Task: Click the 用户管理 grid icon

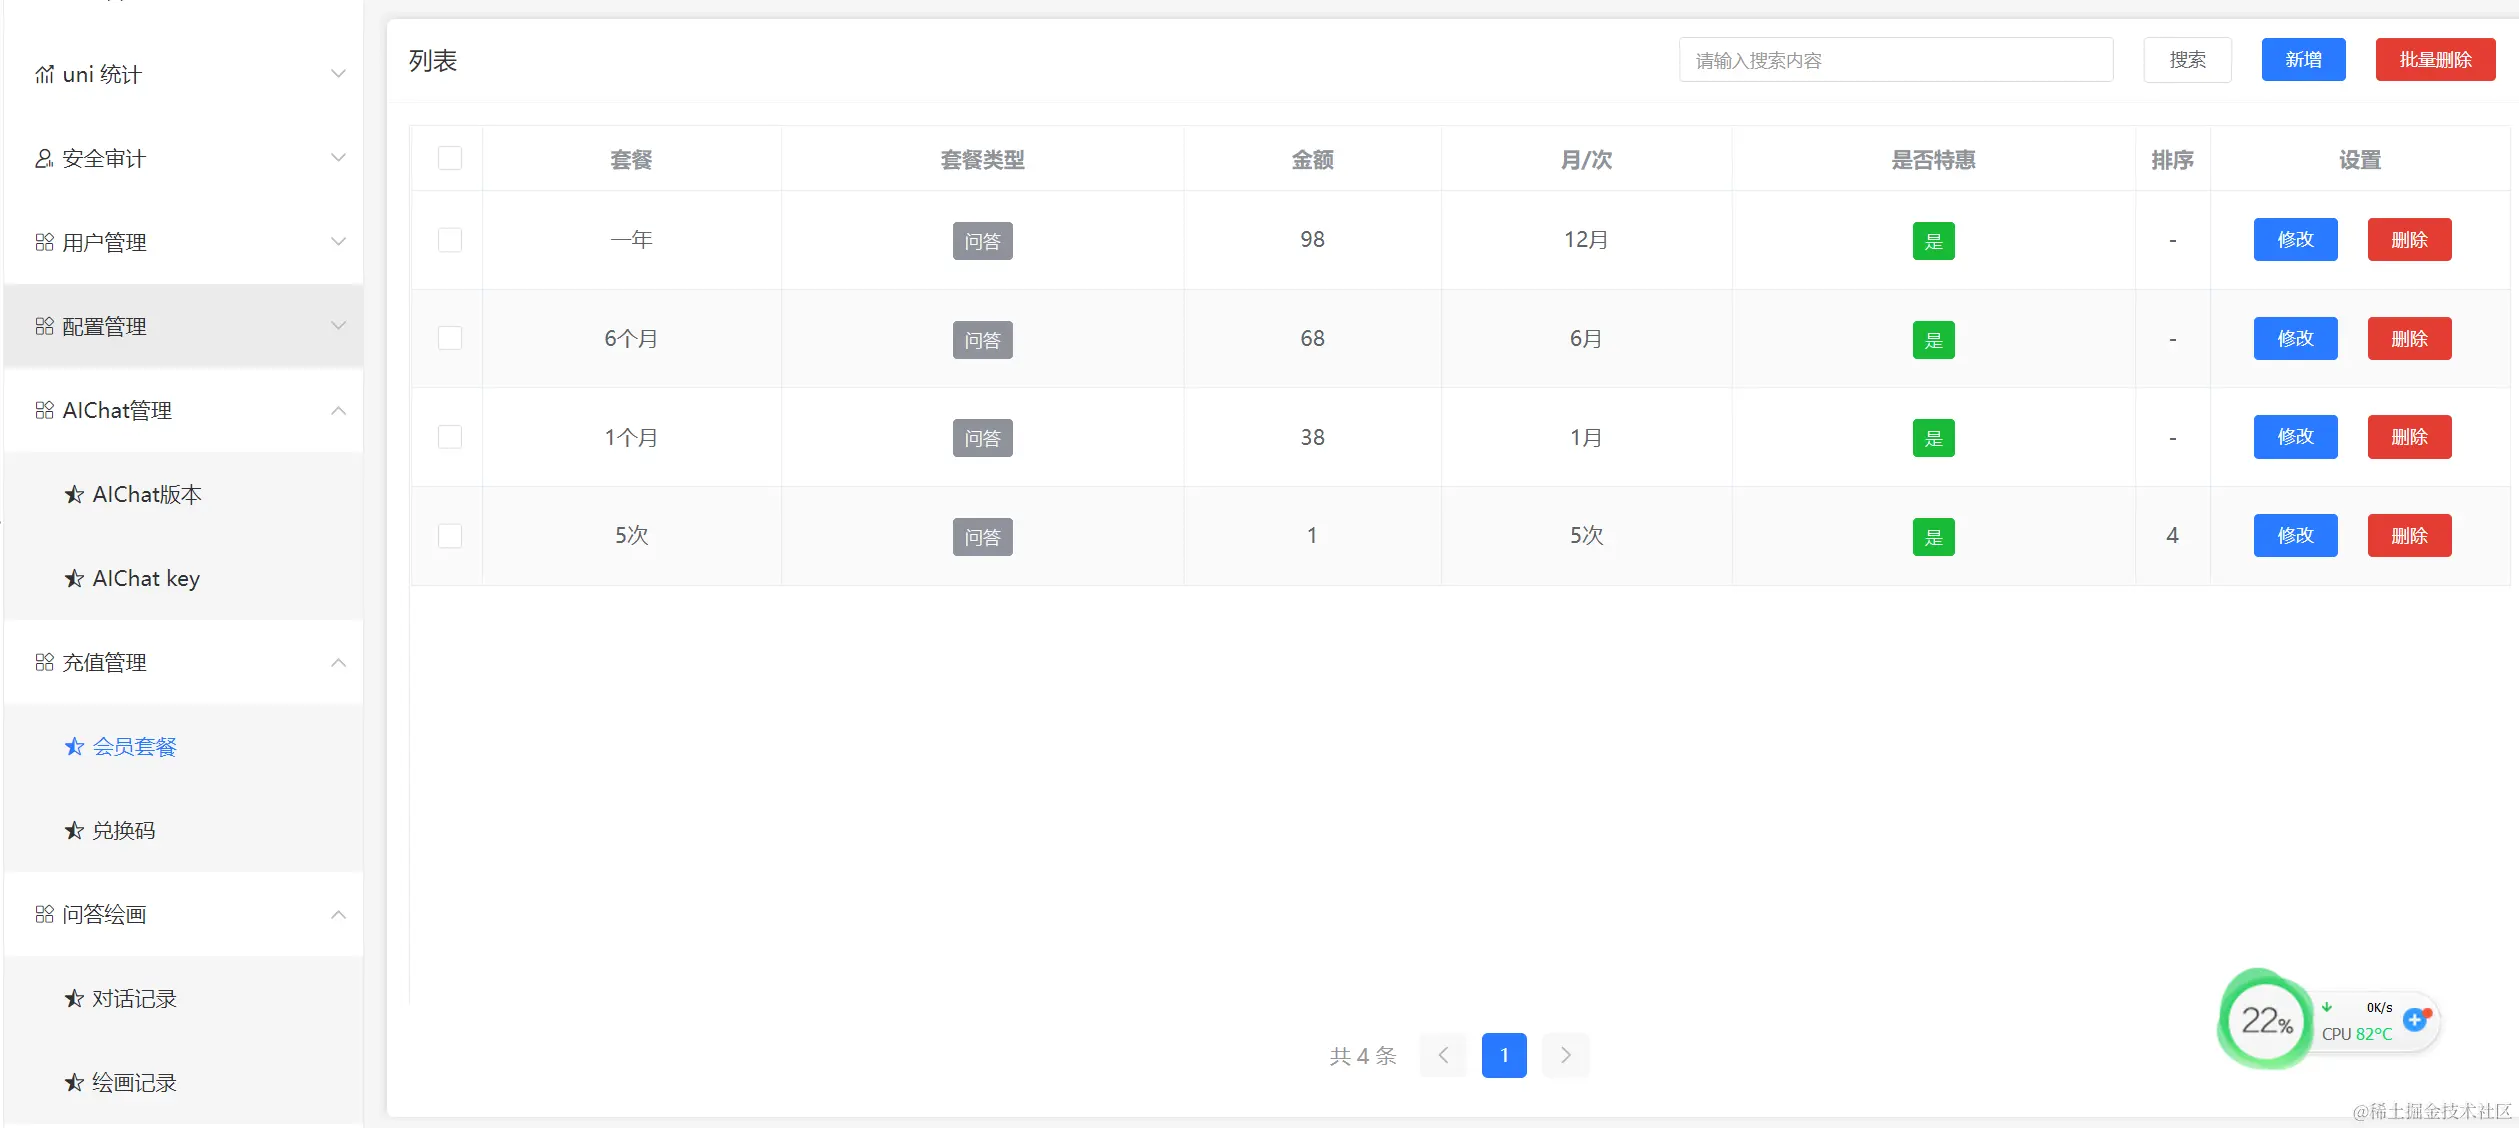Action: click(44, 243)
